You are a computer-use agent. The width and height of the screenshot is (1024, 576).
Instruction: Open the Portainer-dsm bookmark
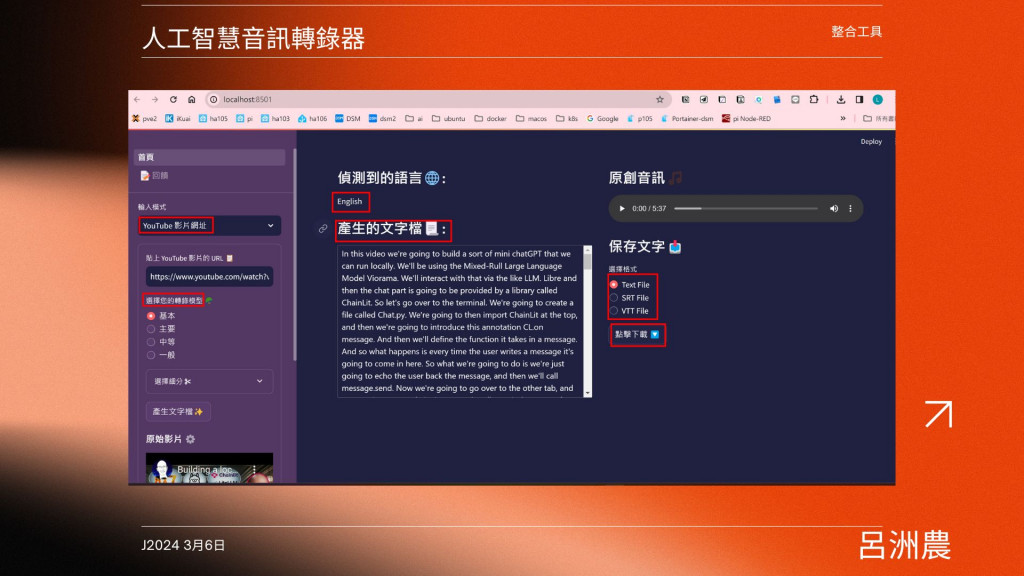[688, 118]
